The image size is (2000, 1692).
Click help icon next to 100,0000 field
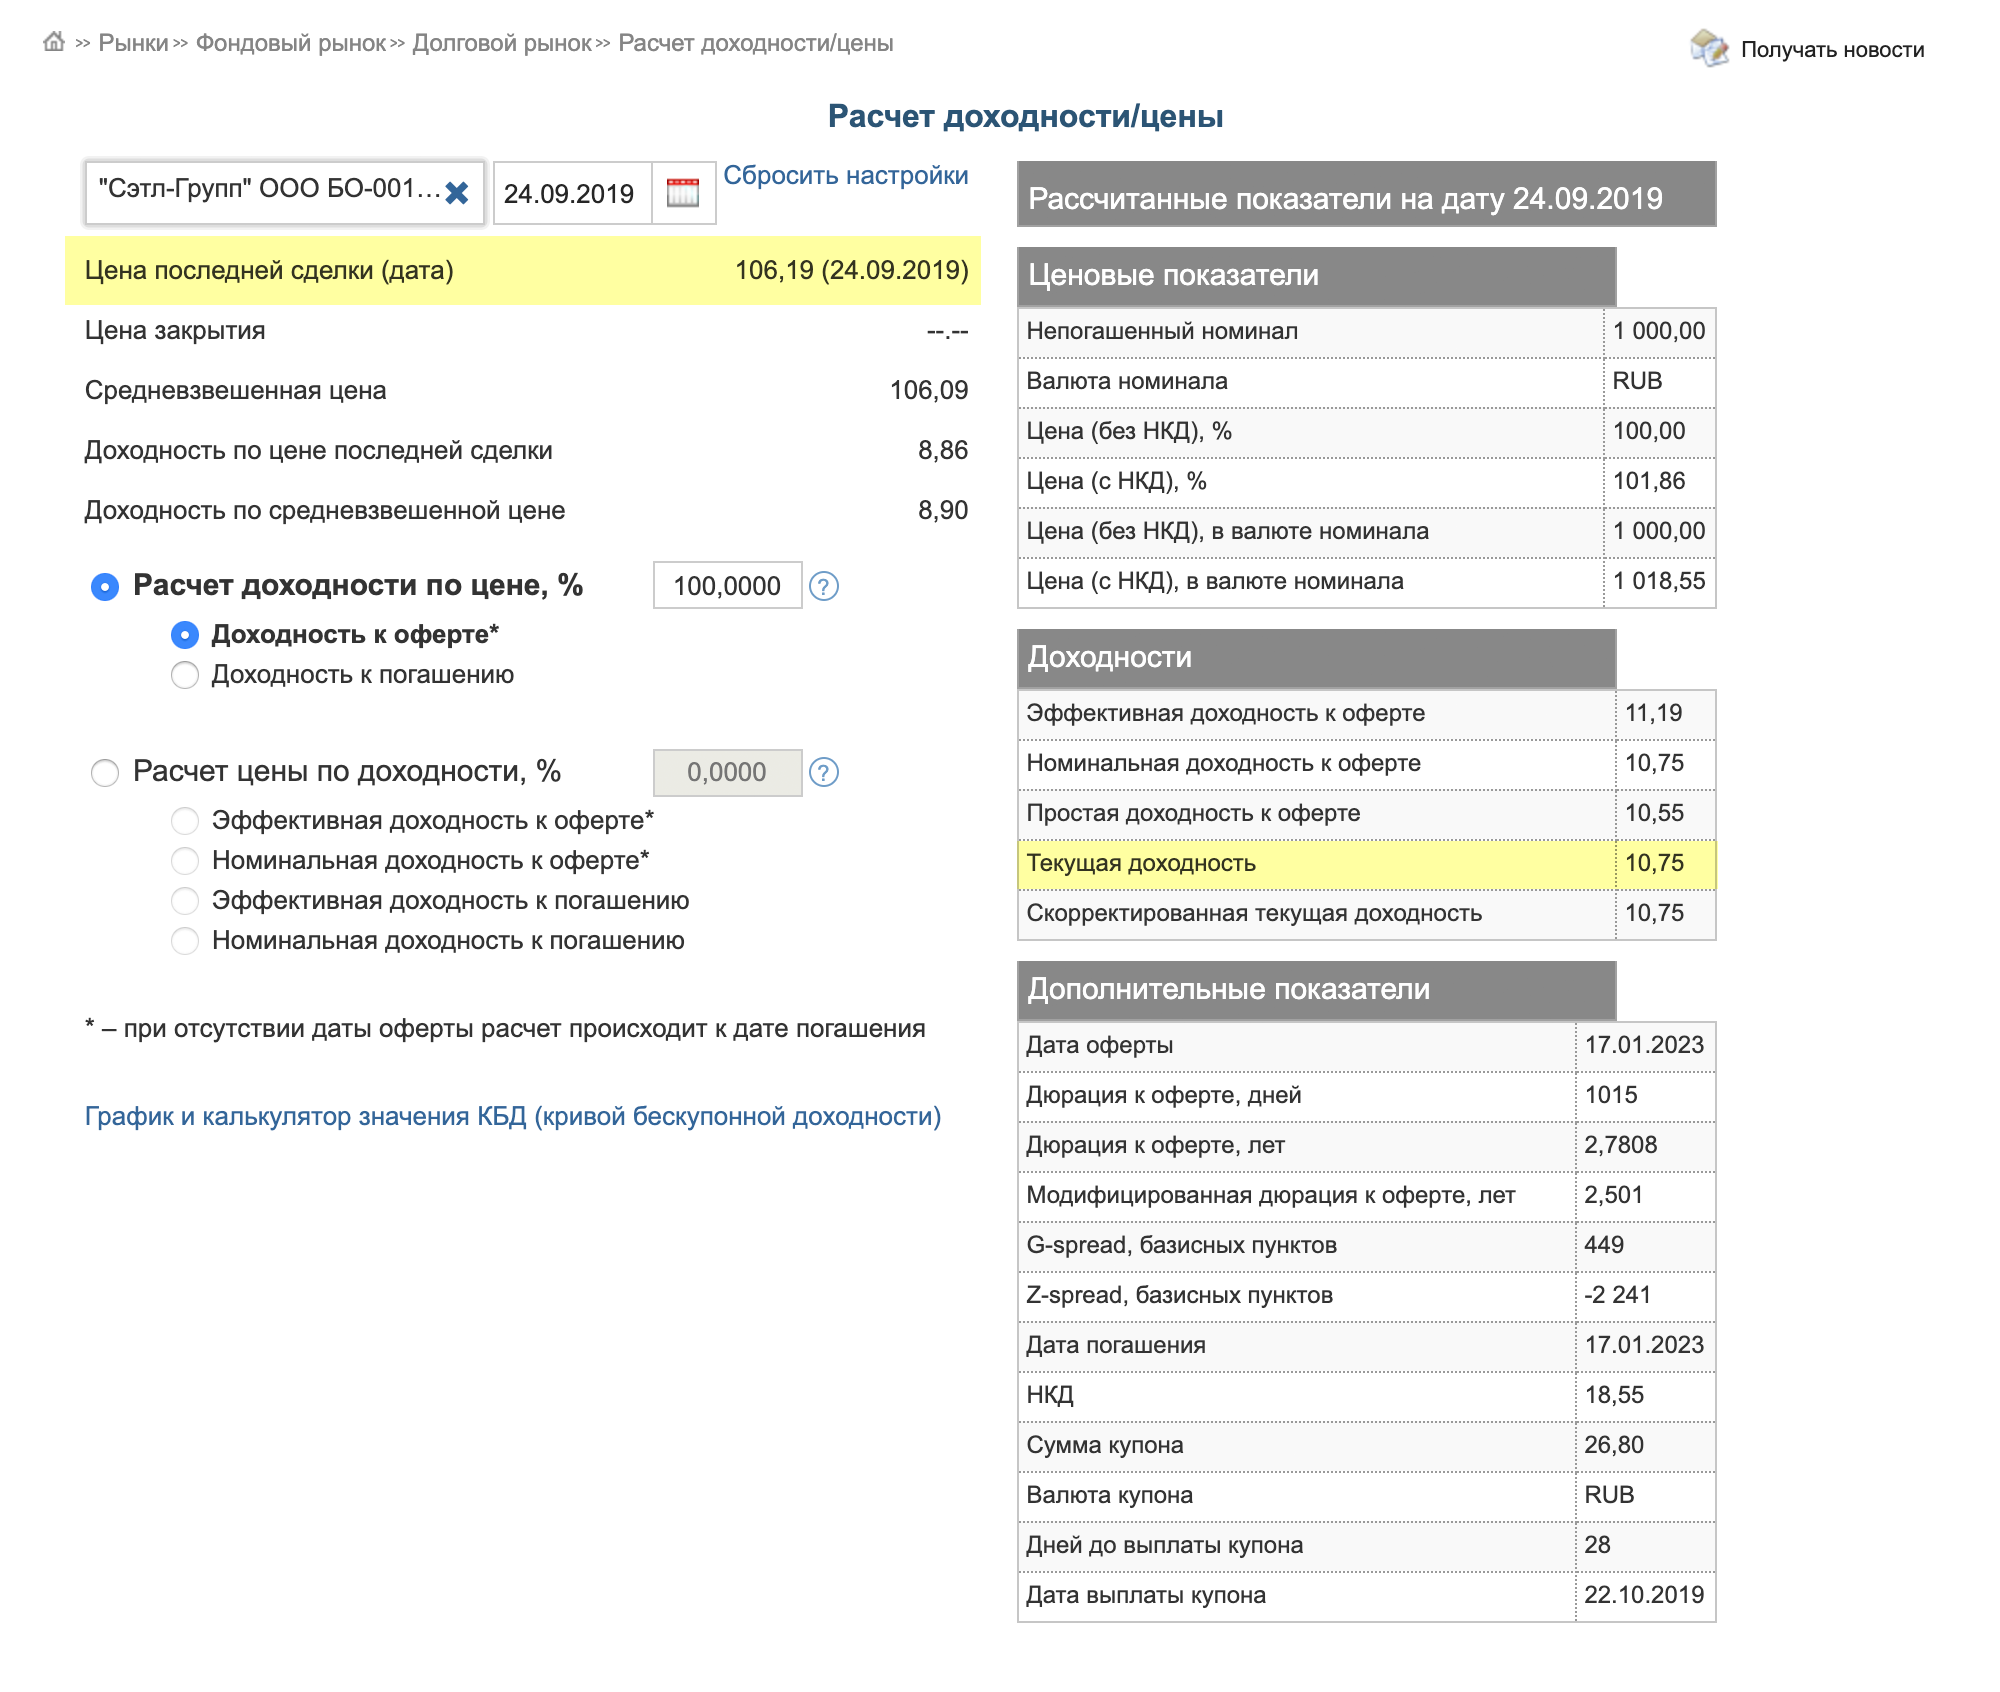coord(824,586)
